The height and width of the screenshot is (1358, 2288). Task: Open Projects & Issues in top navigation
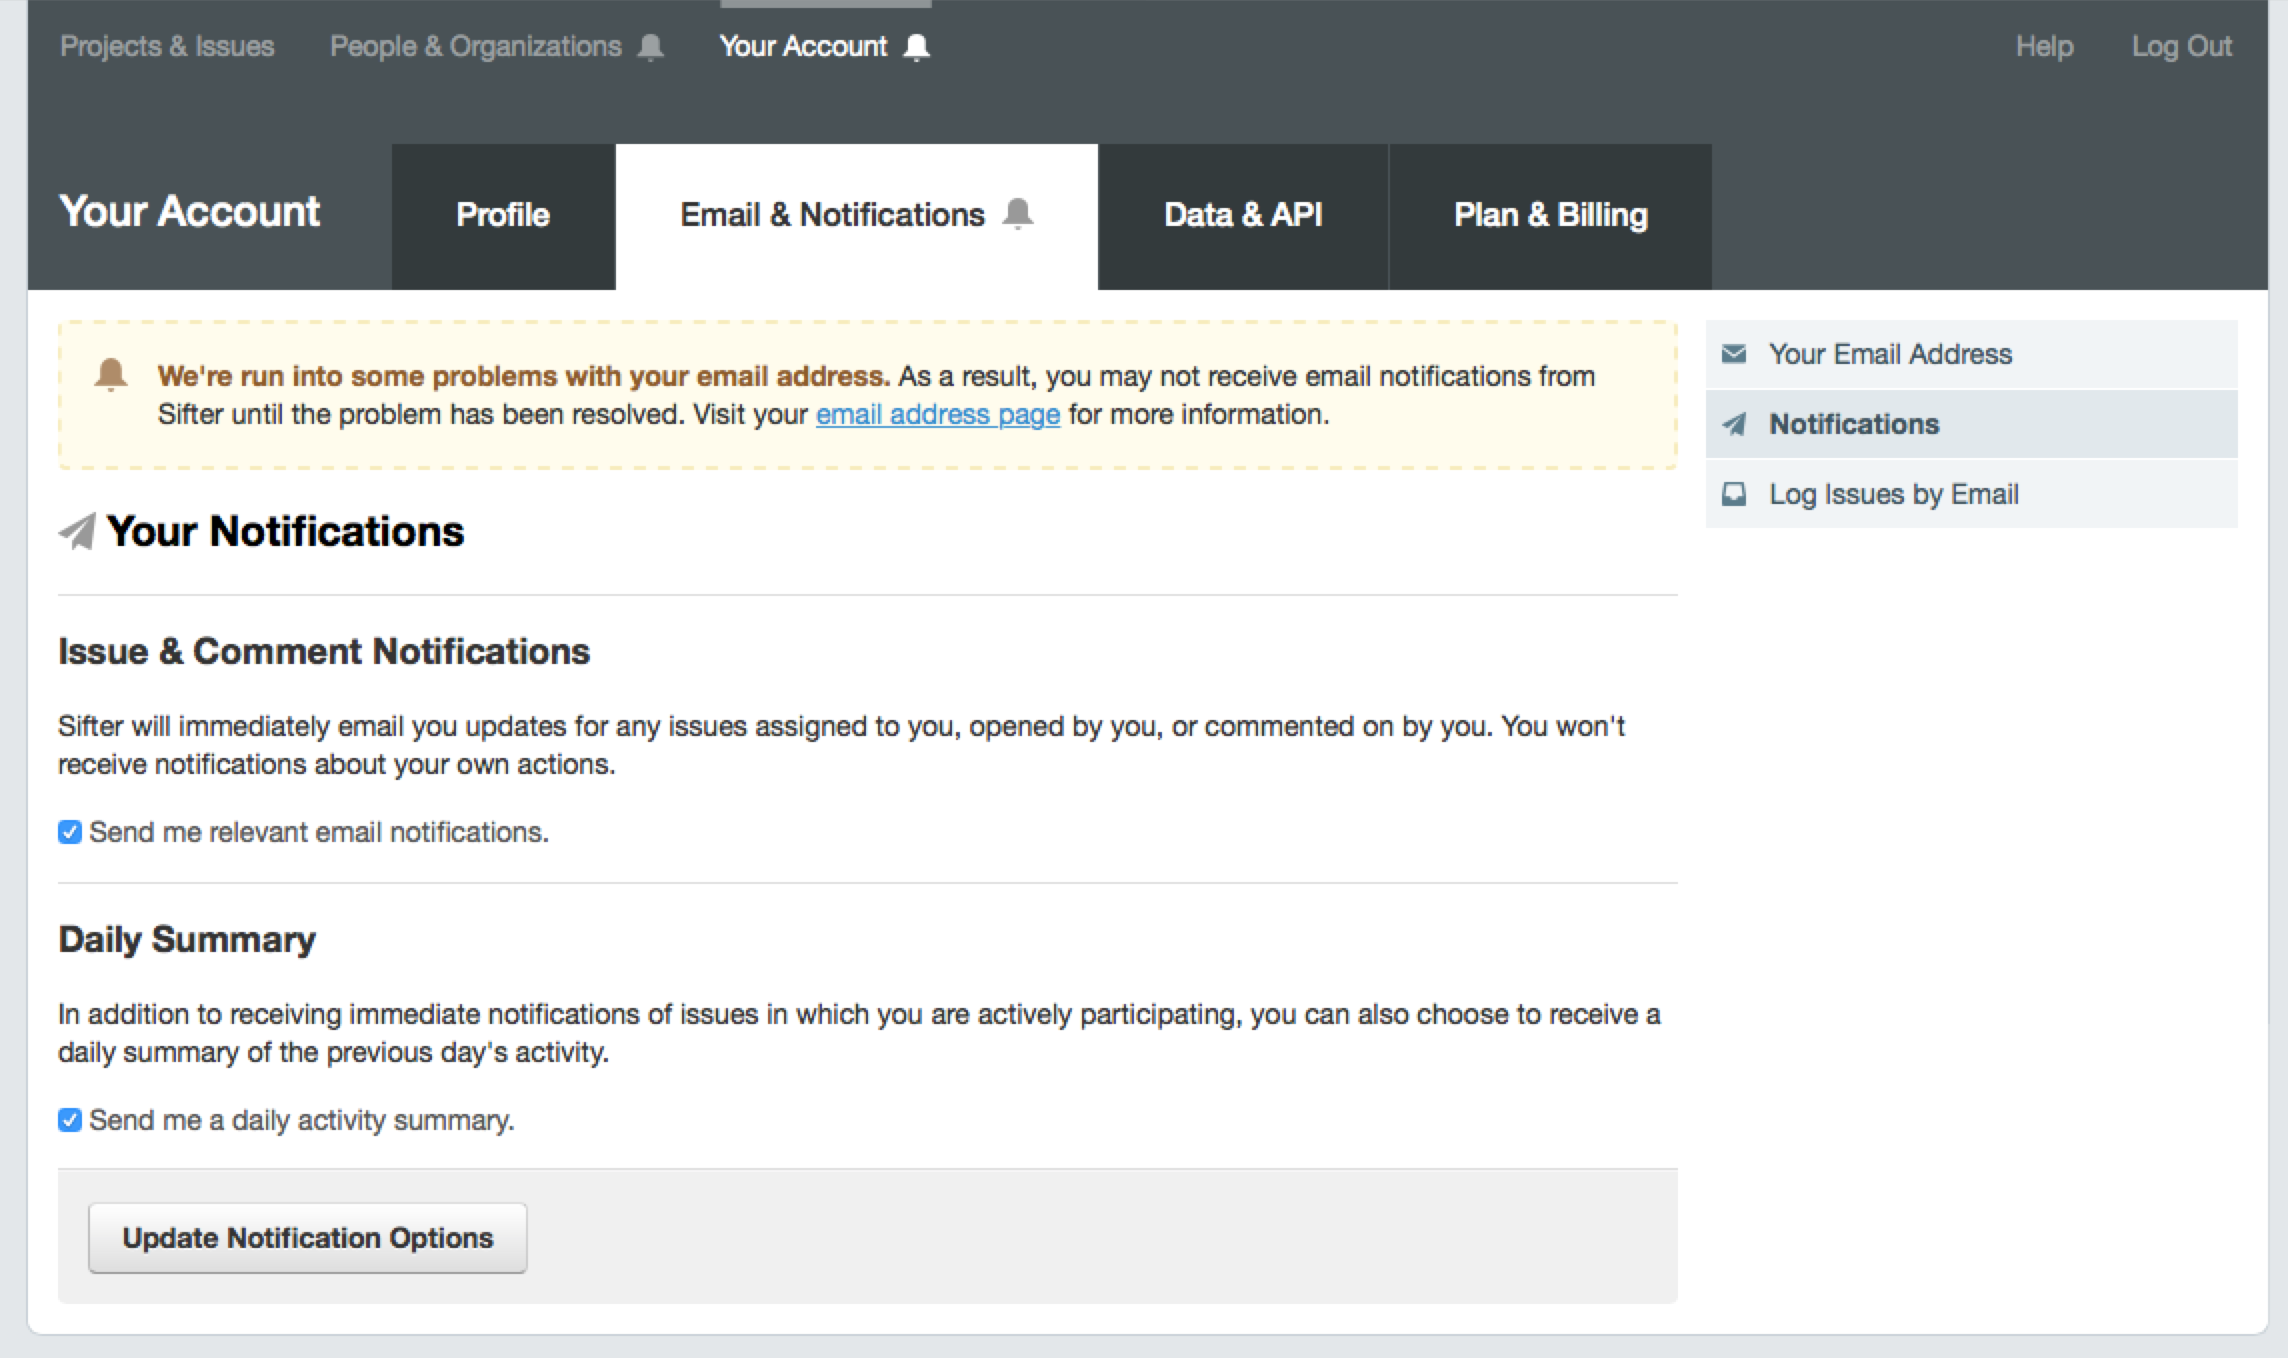pos(167,46)
